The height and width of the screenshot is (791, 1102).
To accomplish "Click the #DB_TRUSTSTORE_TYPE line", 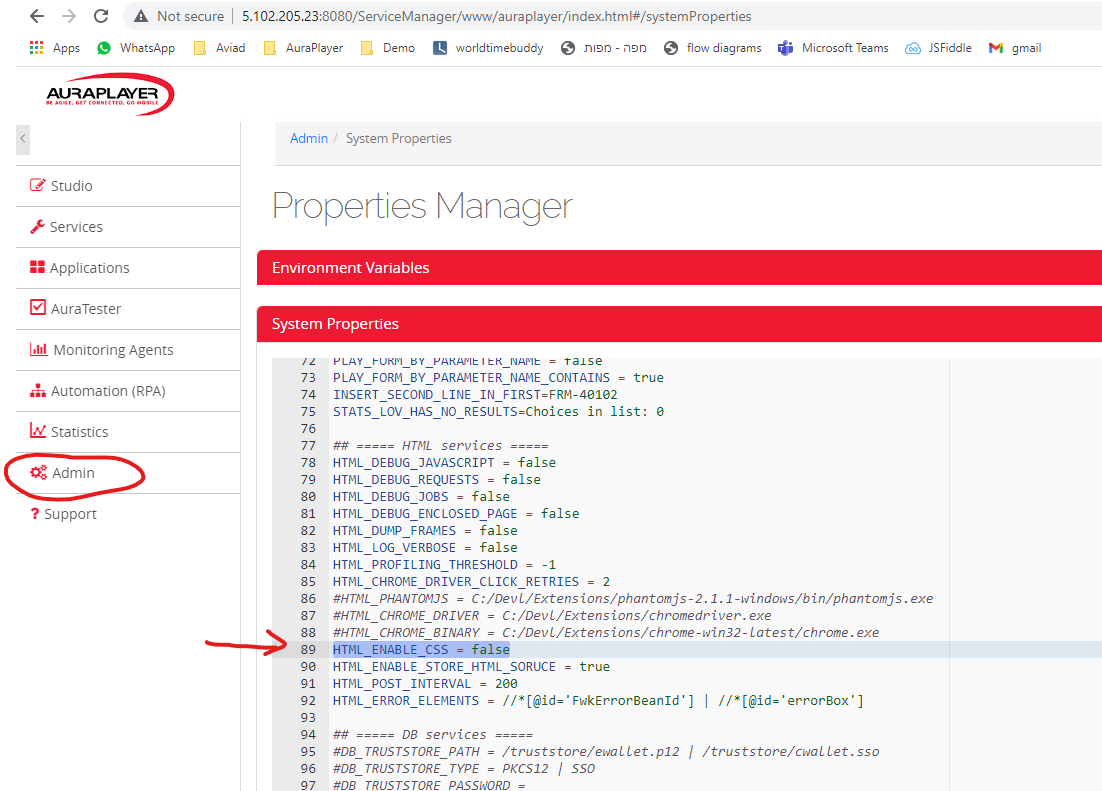I will [464, 769].
